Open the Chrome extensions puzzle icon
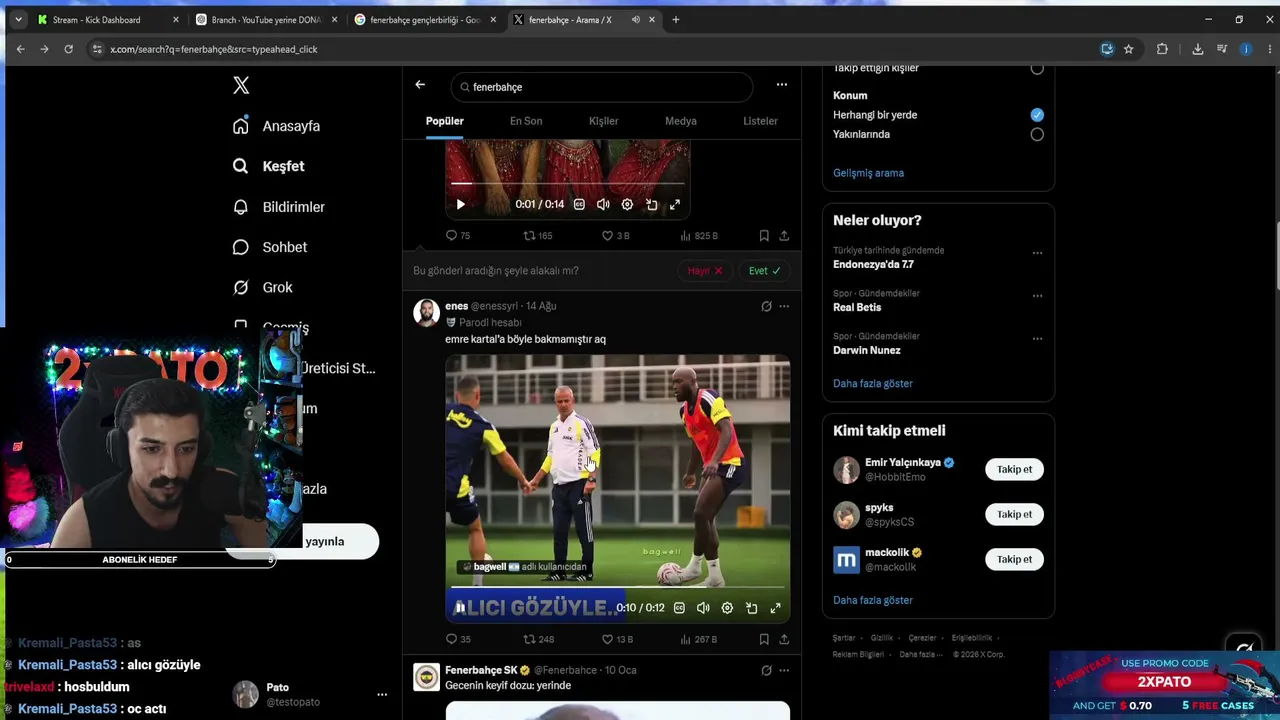 1162,49
